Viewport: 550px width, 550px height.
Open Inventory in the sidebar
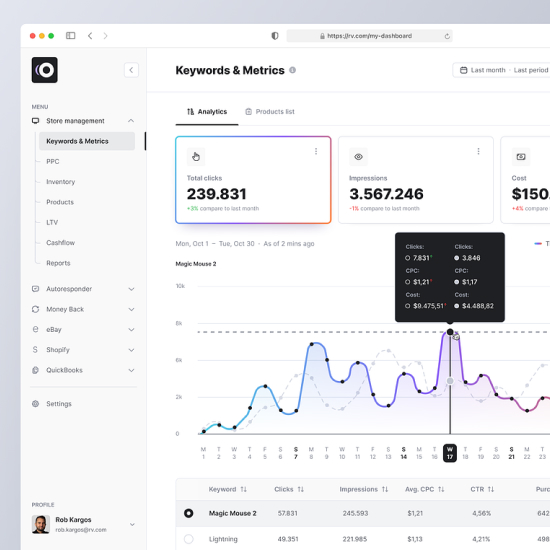coord(61,182)
